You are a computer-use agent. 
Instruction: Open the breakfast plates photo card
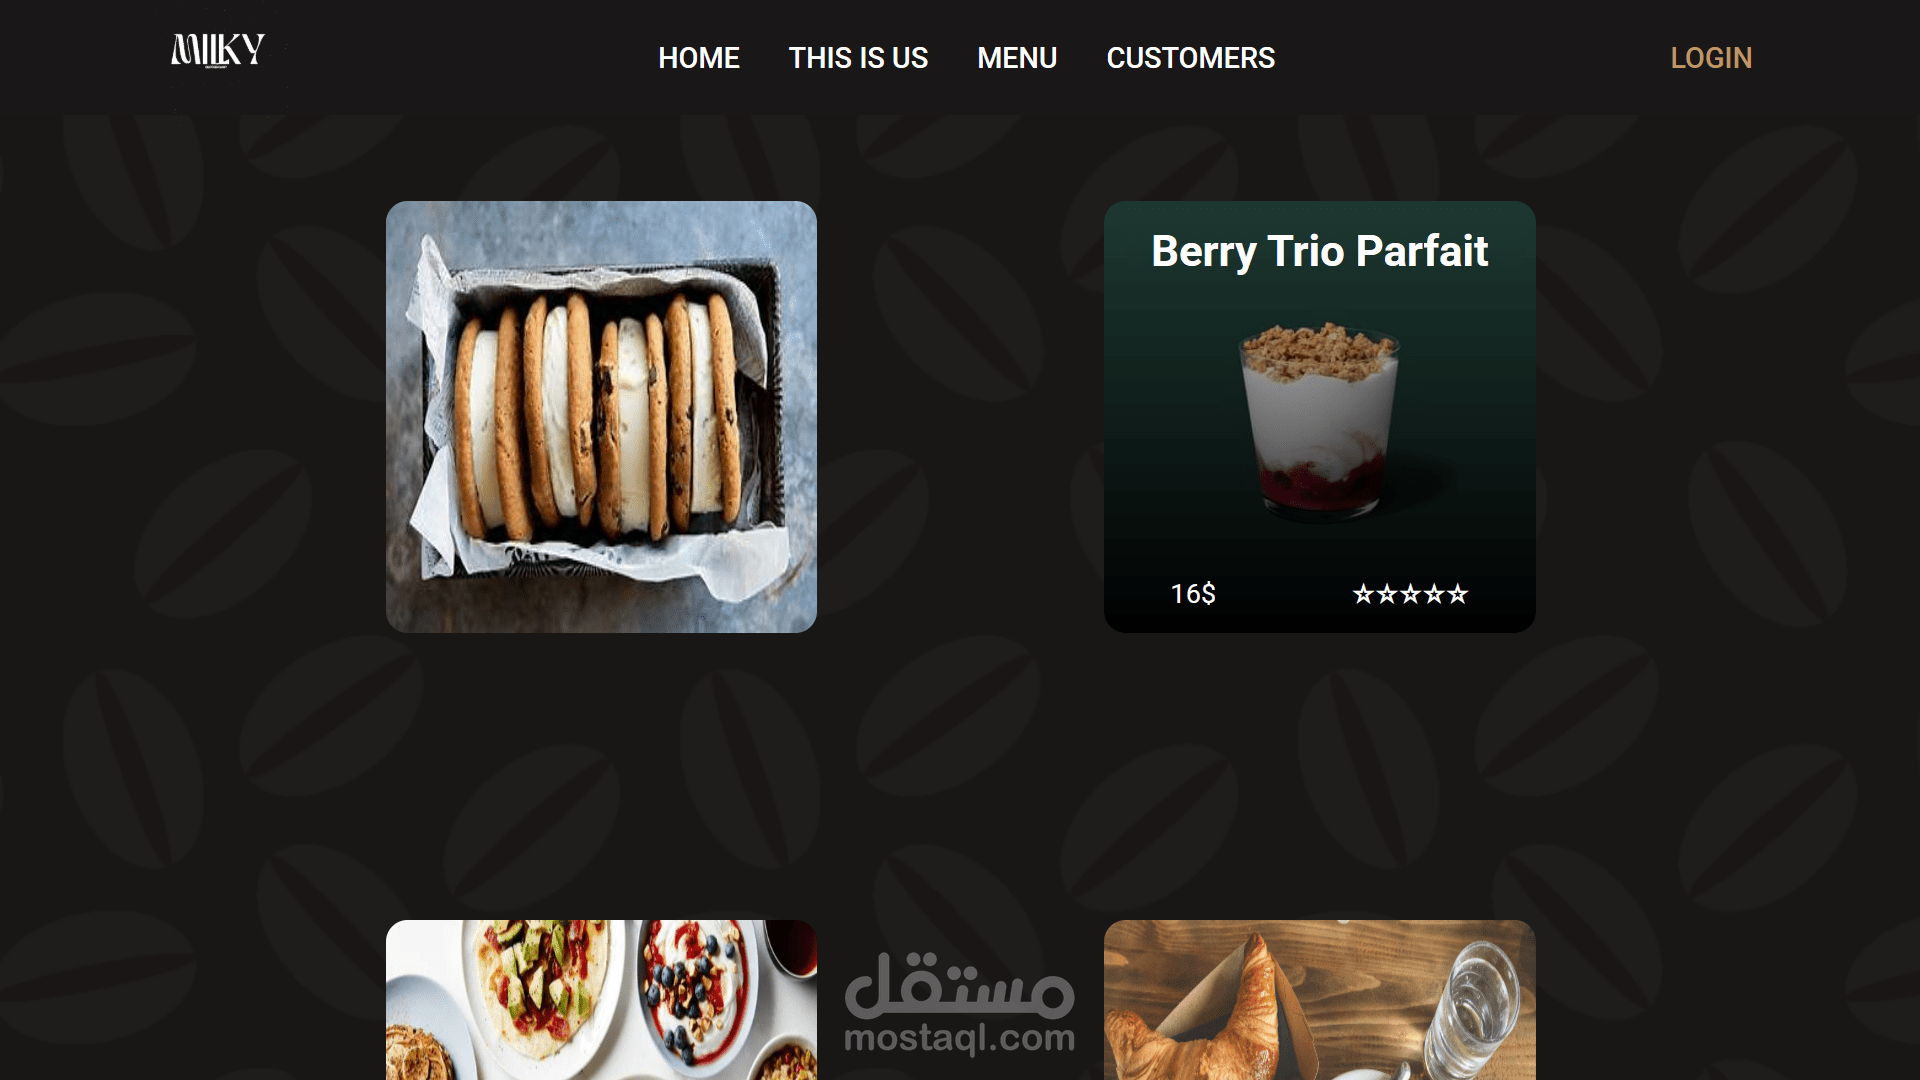point(601,1000)
